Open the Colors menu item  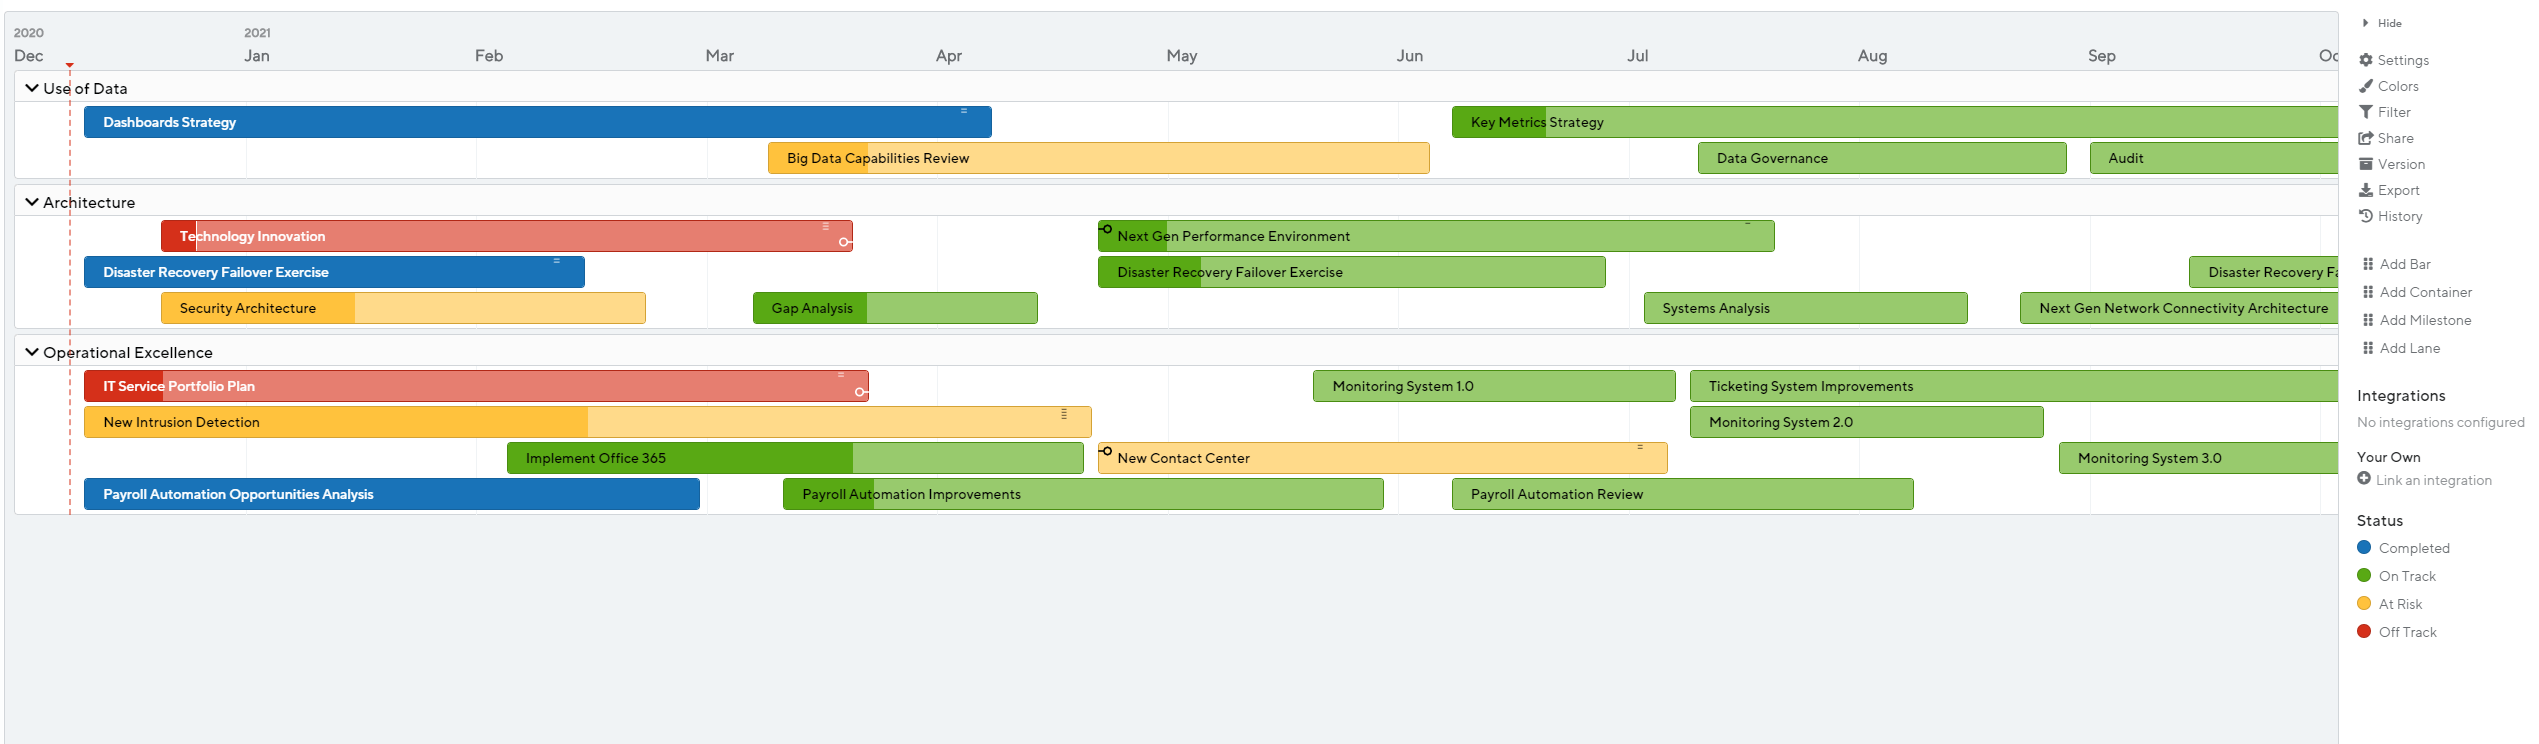pos(2398,86)
